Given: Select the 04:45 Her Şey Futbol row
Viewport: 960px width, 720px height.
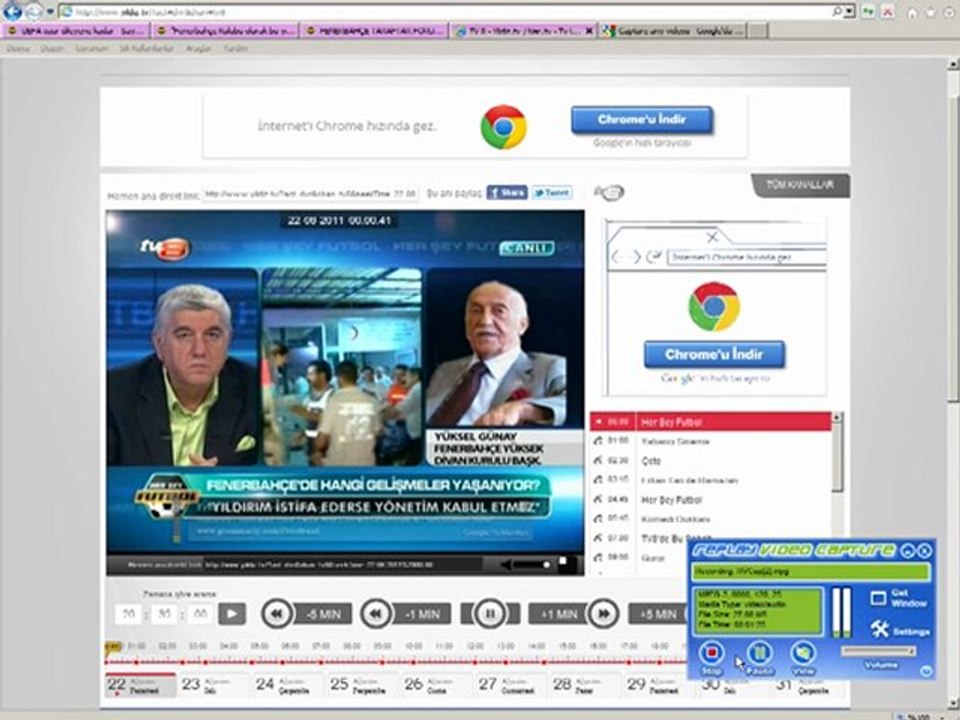Looking at the screenshot, I should 710,500.
